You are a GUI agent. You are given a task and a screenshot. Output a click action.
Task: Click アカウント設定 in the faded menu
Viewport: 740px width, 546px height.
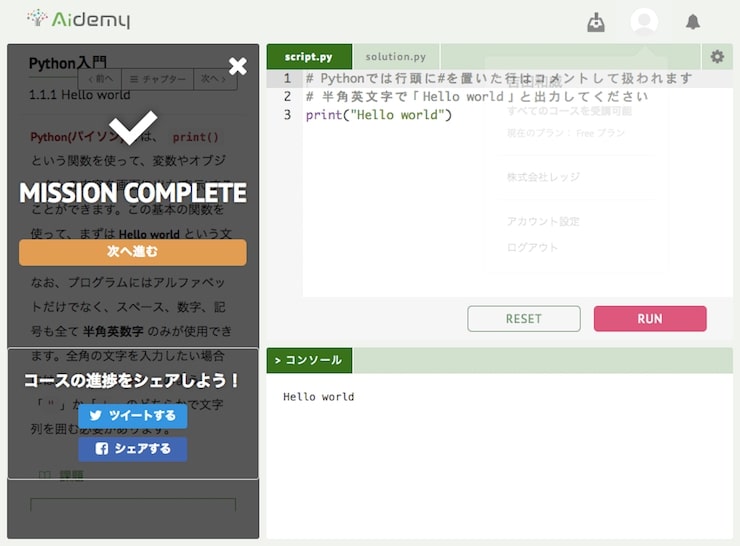click(543, 221)
